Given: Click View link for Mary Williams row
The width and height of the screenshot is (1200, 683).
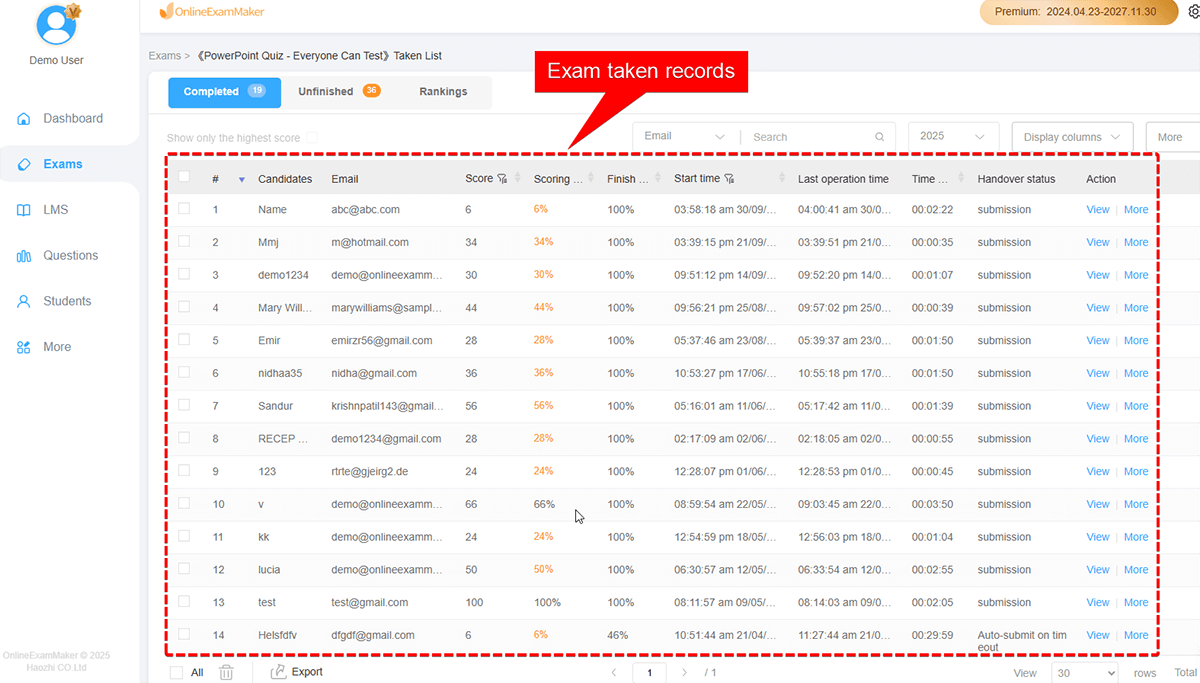Looking at the screenshot, I should pos(1097,308).
